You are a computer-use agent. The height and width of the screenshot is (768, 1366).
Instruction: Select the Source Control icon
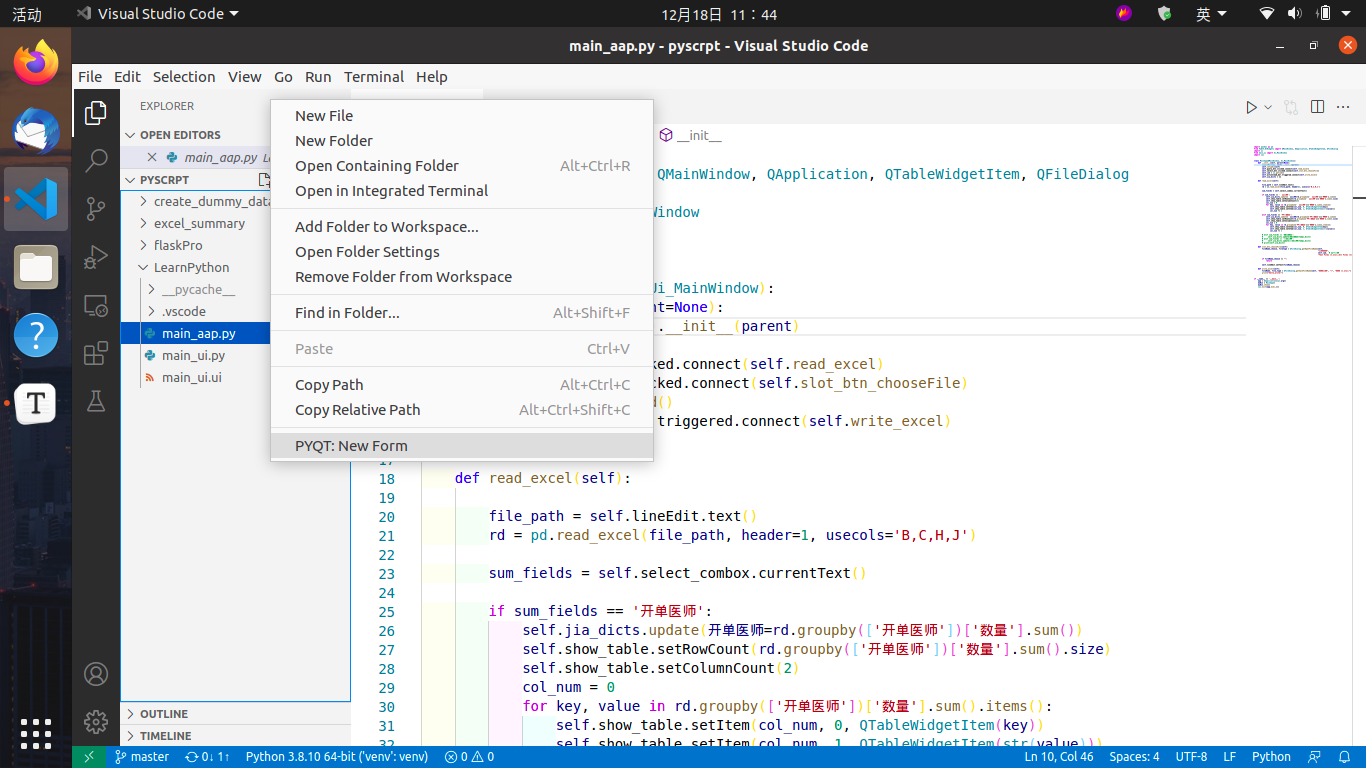point(96,209)
